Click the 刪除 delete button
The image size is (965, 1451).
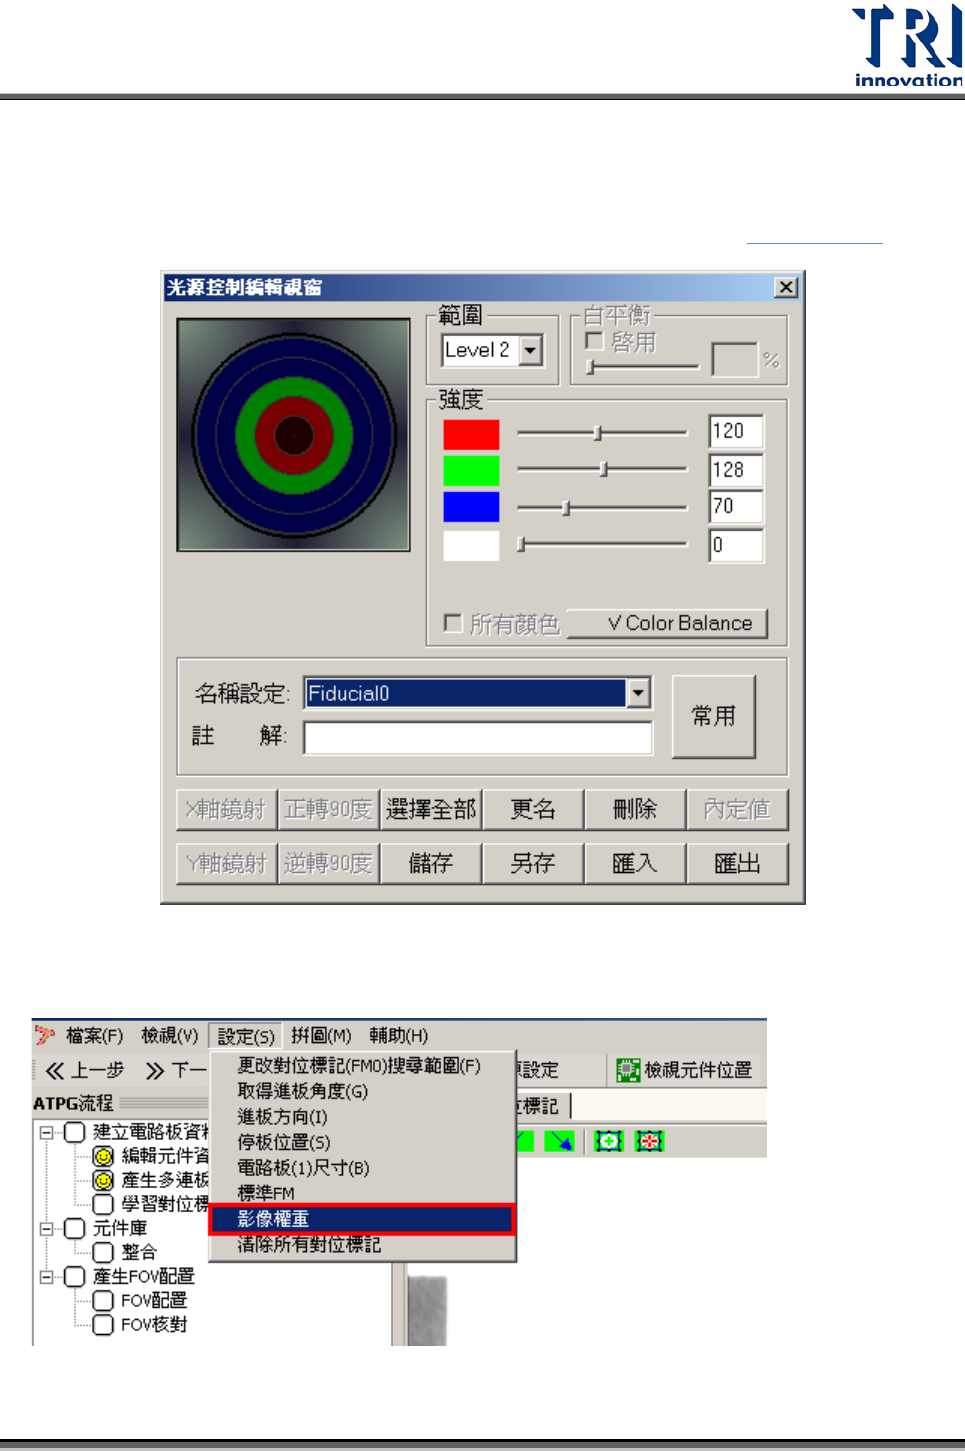pyautogui.click(x=635, y=809)
